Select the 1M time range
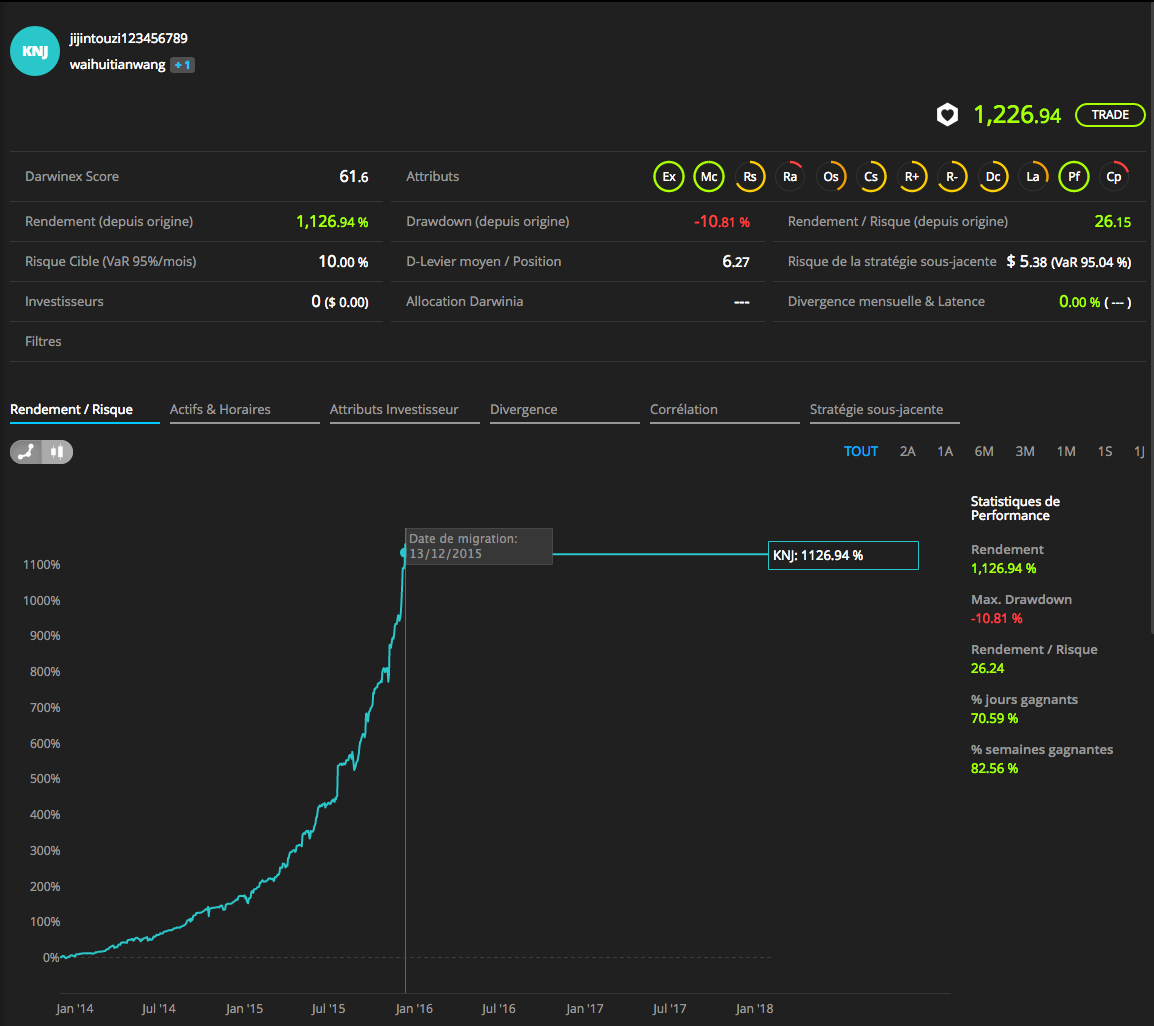Viewport: 1154px width, 1026px height. point(1066,451)
